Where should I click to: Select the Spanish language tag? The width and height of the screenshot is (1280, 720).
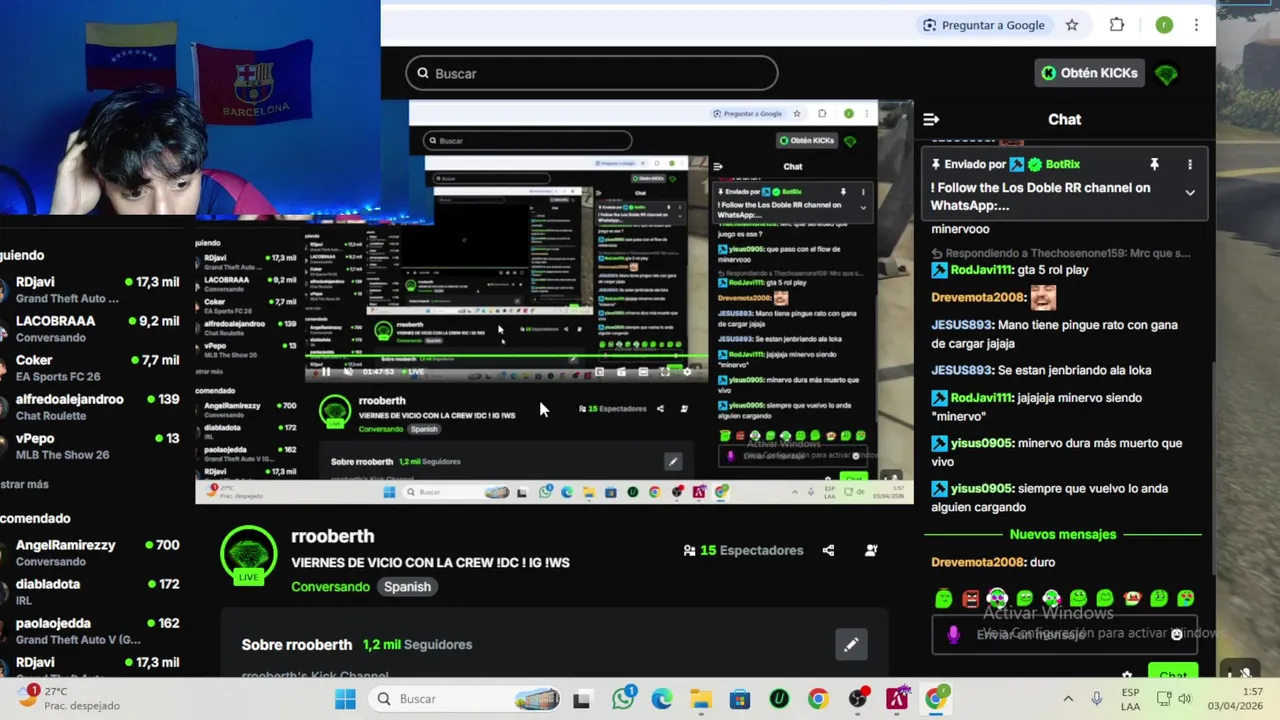pyautogui.click(x=407, y=587)
